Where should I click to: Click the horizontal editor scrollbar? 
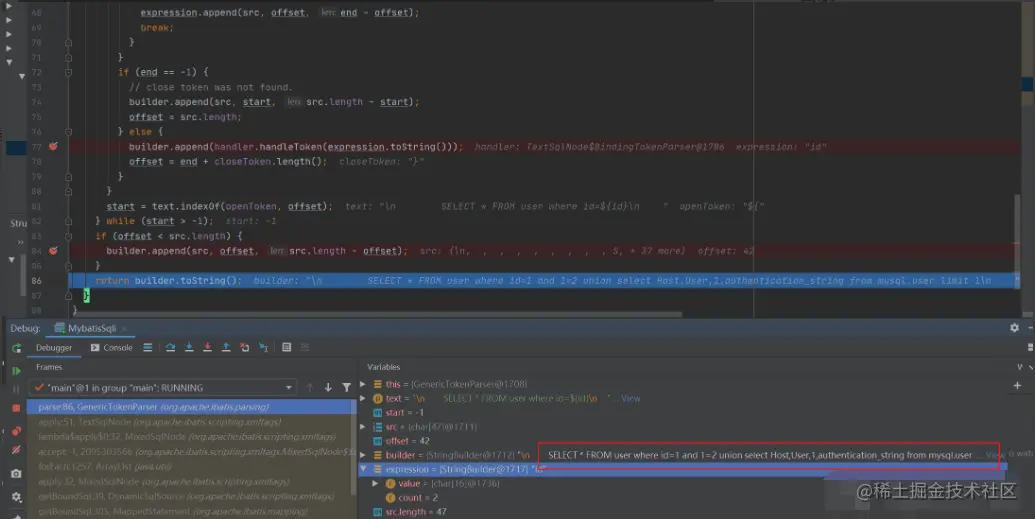tap(379, 314)
